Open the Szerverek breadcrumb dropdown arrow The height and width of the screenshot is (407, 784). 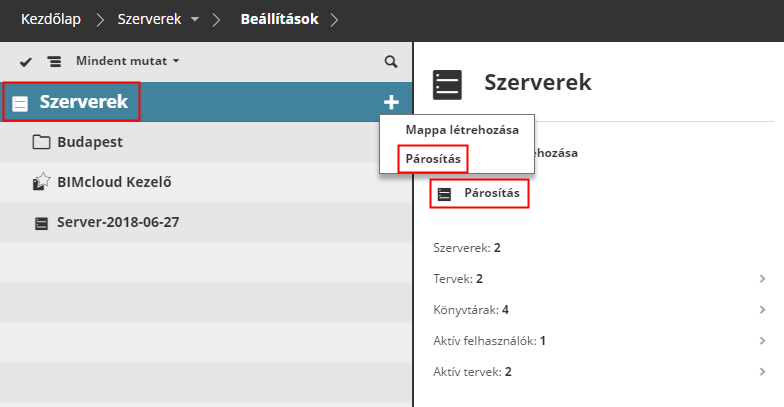(194, 19)
